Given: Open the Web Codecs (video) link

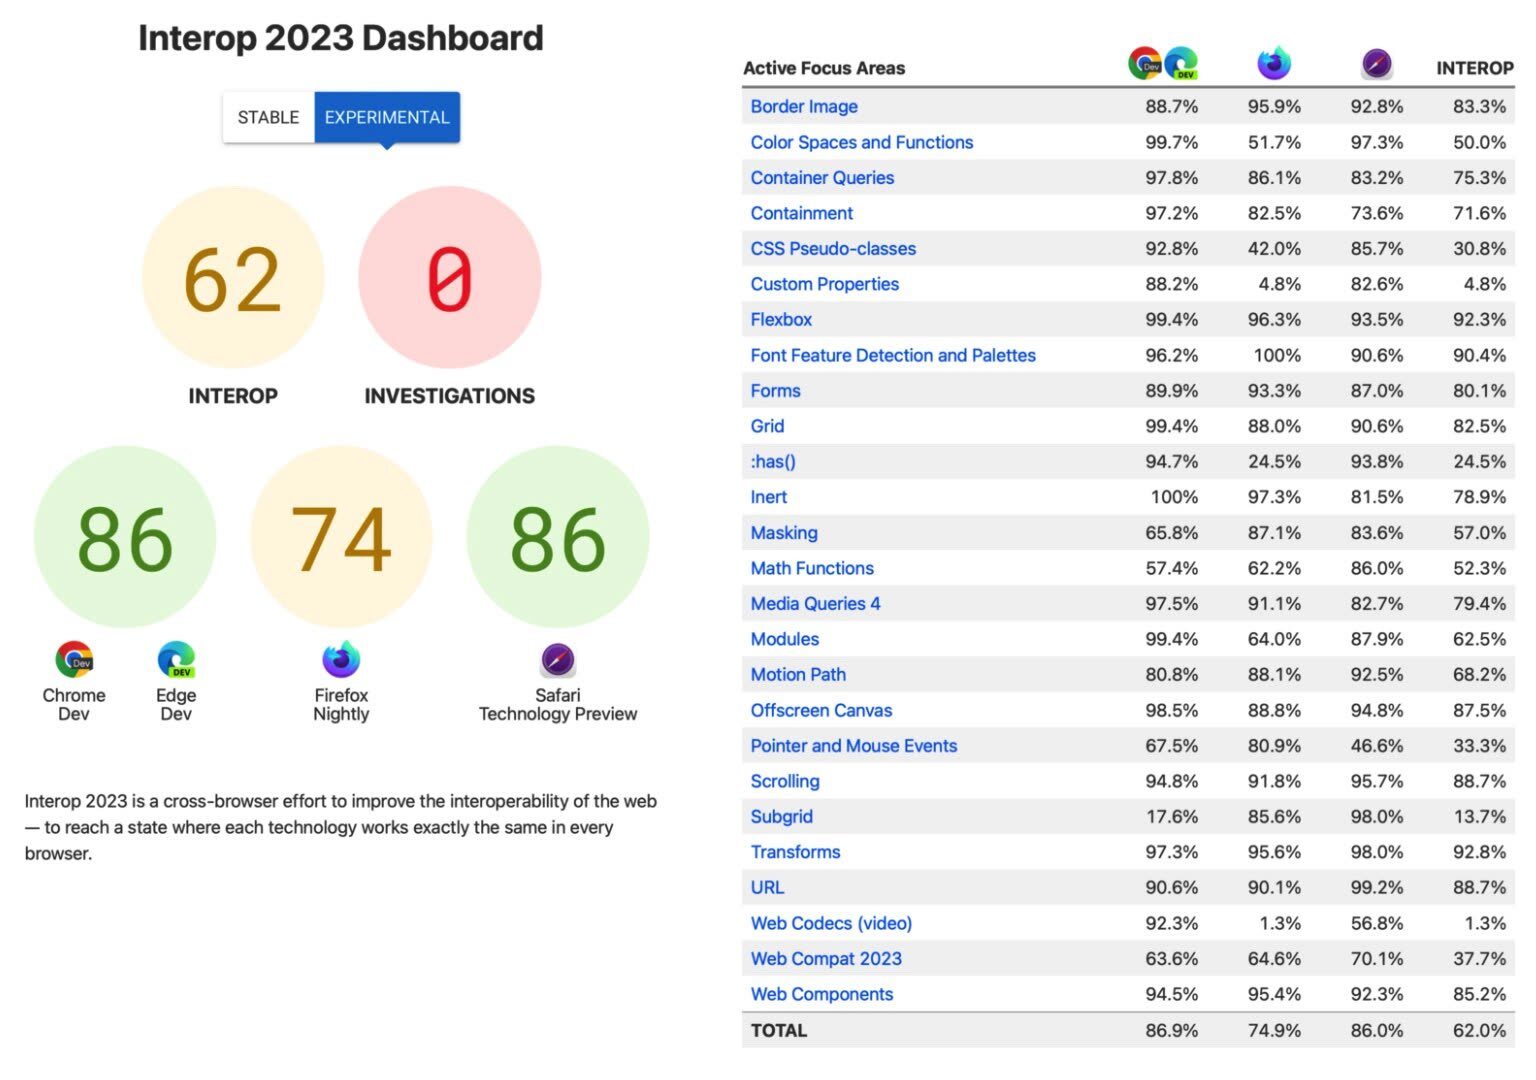Looking at the screenshot, I should 831,923.
